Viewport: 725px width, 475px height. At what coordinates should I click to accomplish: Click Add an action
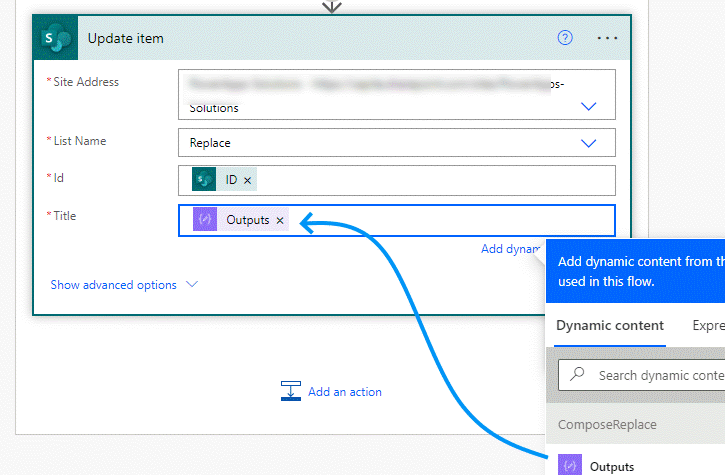pyautogui.click(x=332, y=391)
